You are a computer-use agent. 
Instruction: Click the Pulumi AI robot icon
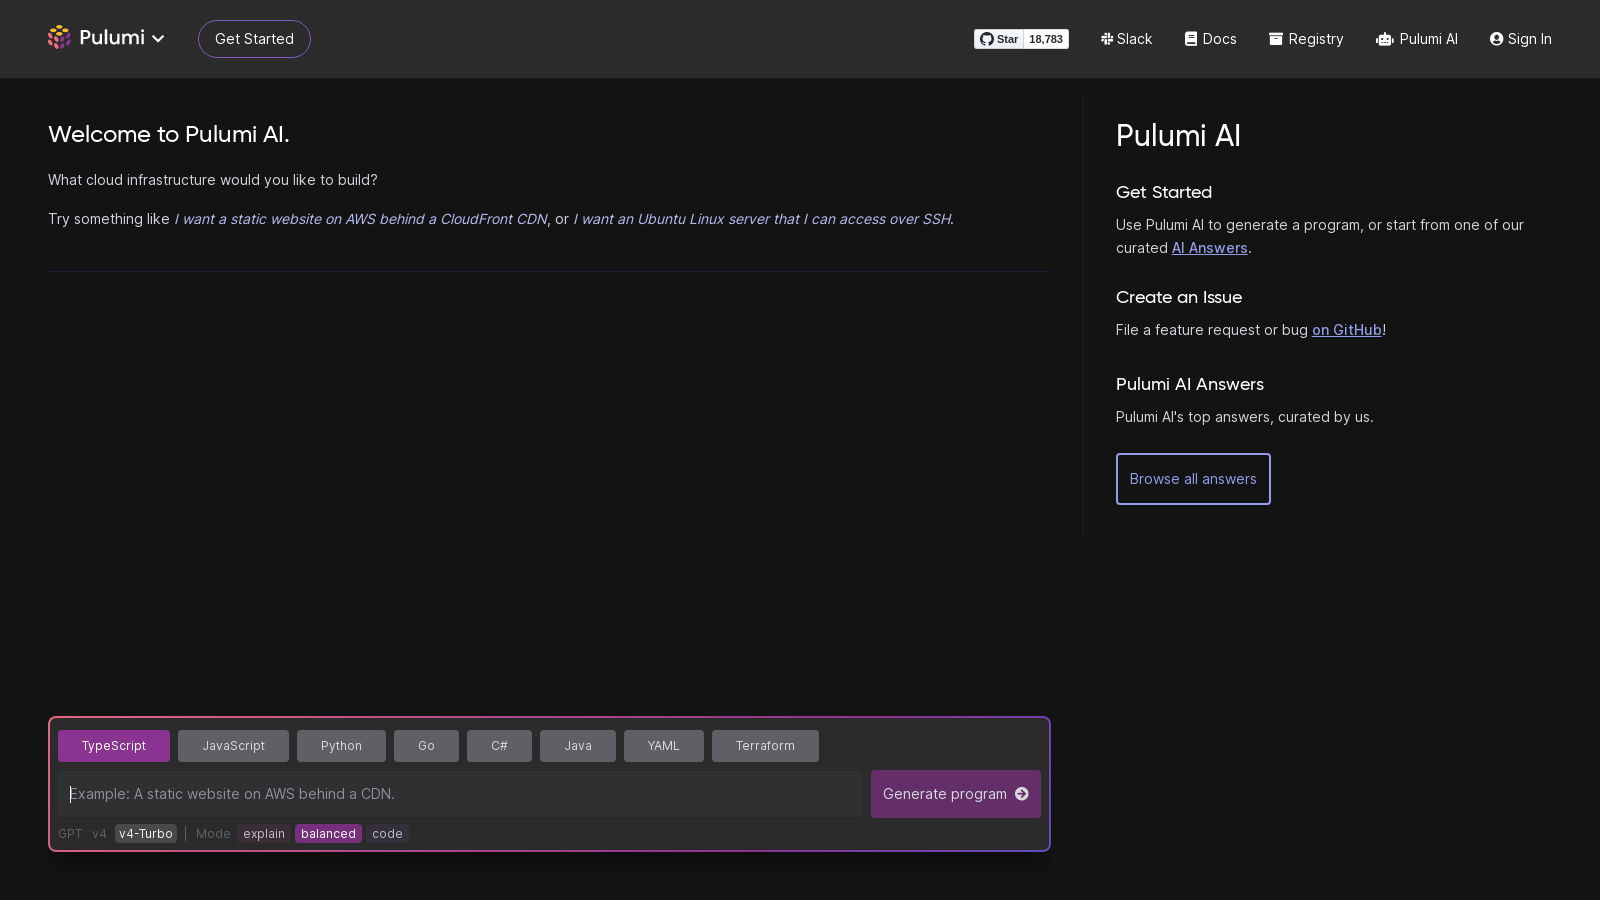(x=1385, y=39)
